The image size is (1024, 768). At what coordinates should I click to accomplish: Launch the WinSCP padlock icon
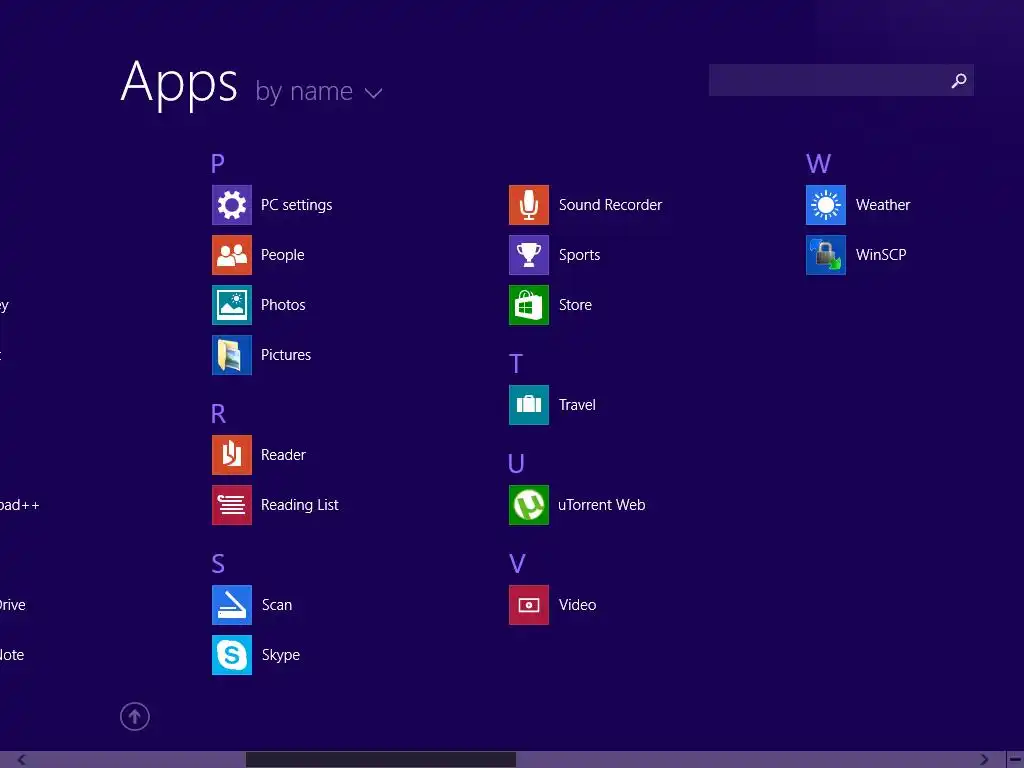point(825,255)
